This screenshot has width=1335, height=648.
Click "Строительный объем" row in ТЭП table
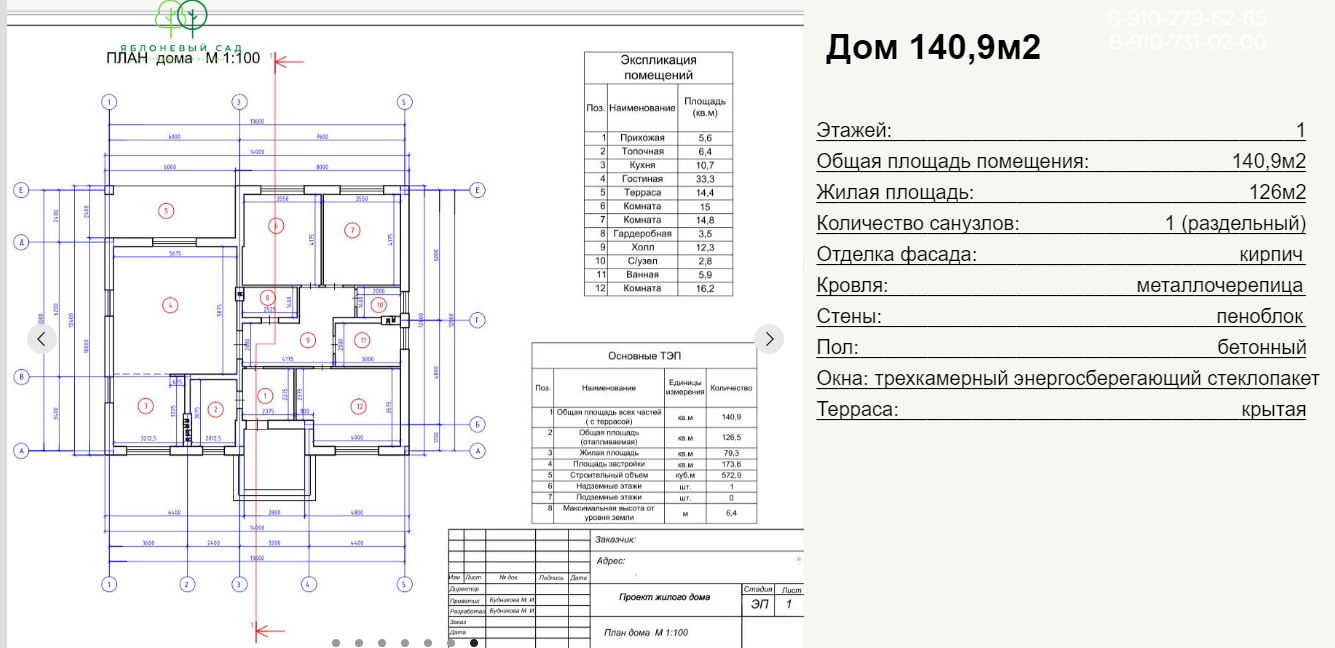[x=644, y=475]
